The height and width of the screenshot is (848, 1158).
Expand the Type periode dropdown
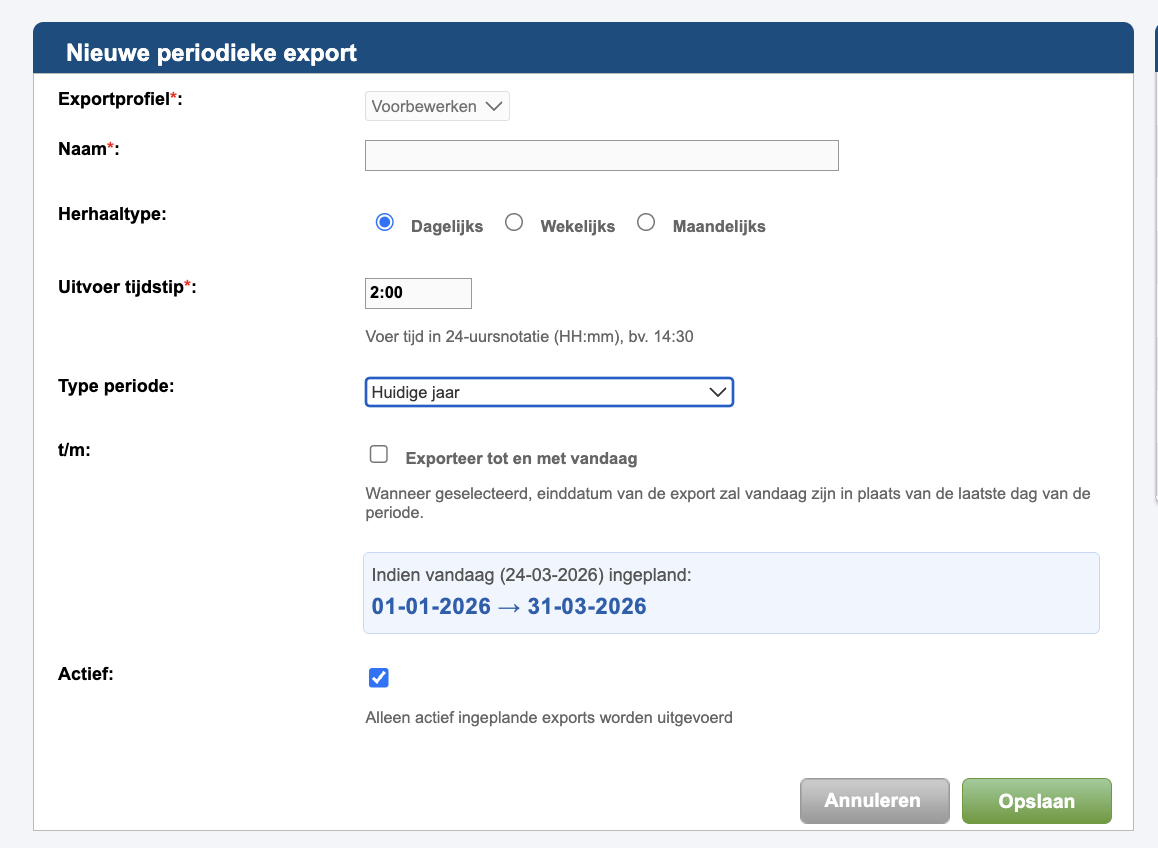tap(549, 392)
